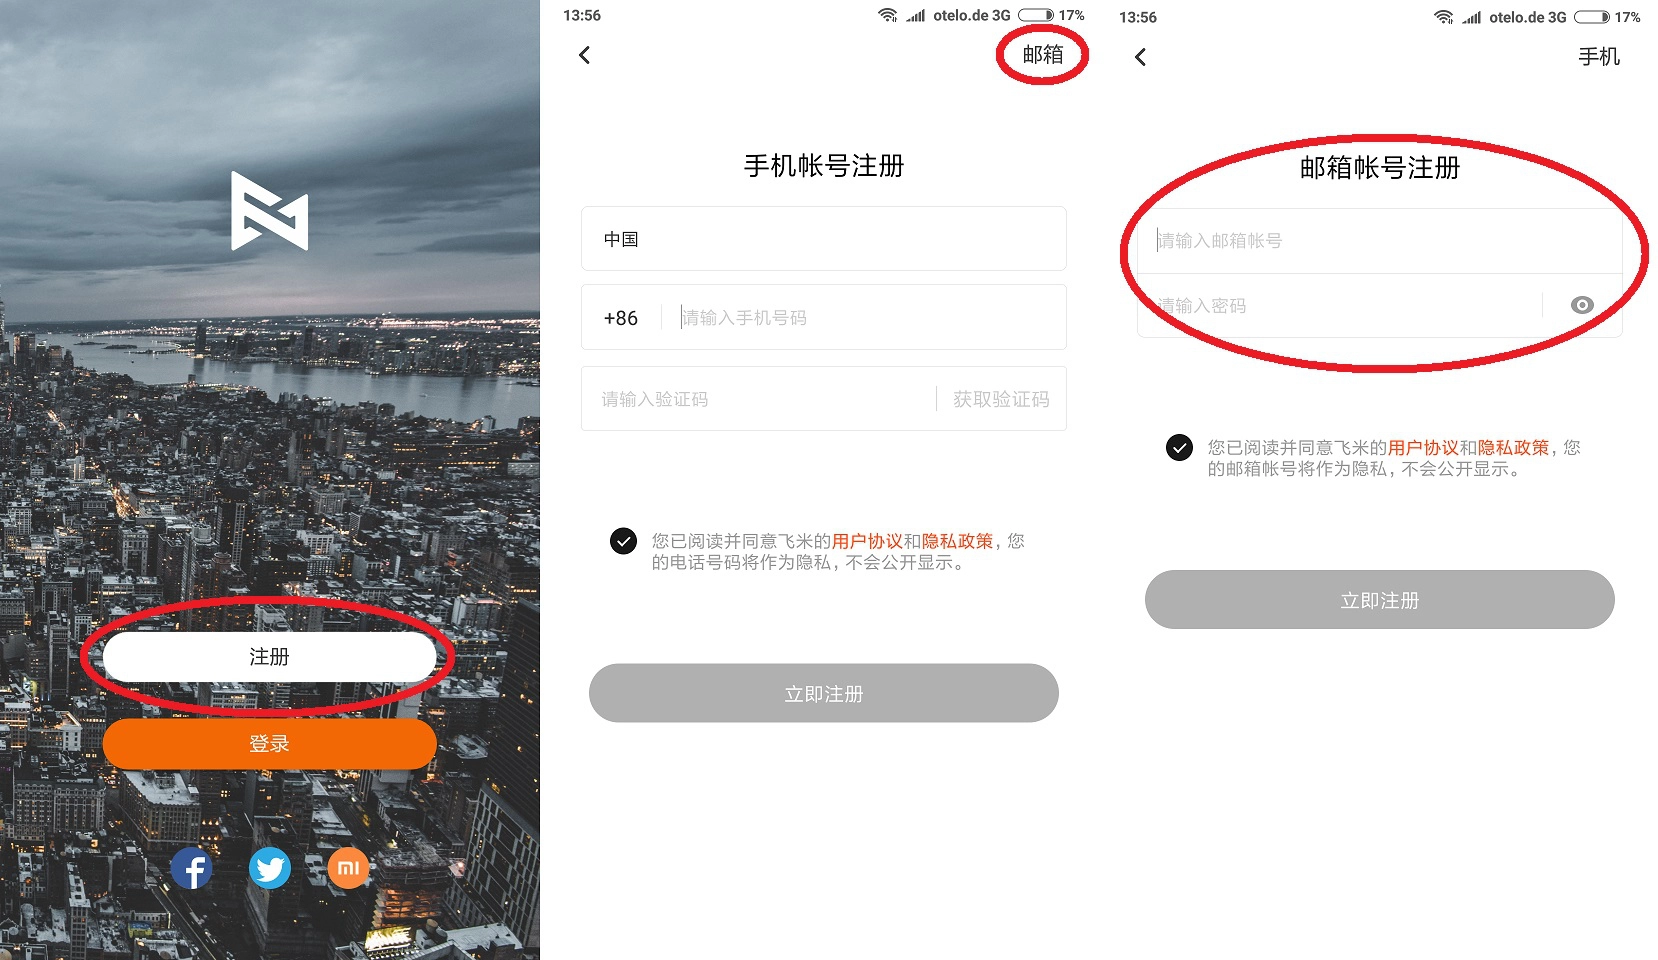The height and width of the screenshot is (960, 1658).
Task: Tap Wi-Fi status icon on email registration screen
Action: (1443, 17)
